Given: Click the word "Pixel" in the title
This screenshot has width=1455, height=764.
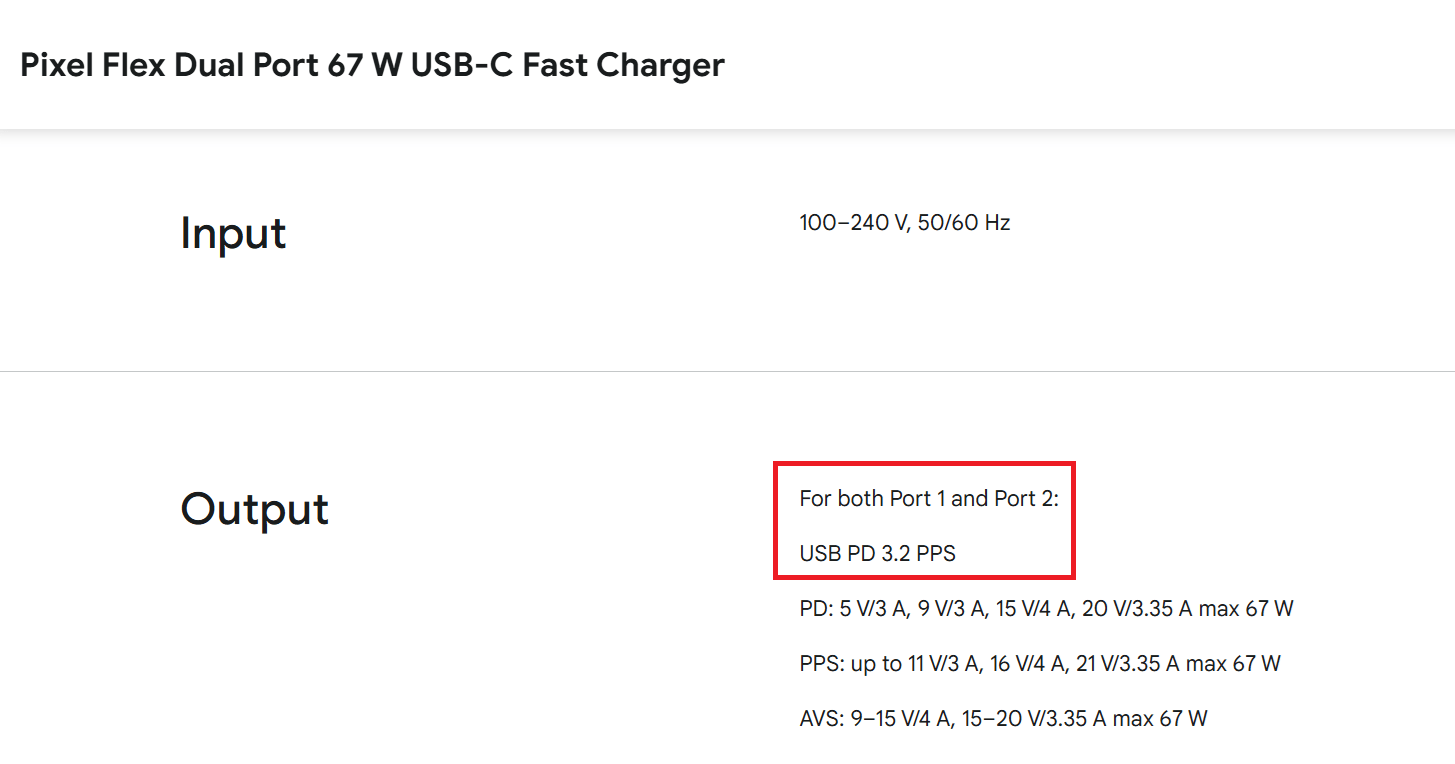Looking at the screenshot, I should click(56, 65).
